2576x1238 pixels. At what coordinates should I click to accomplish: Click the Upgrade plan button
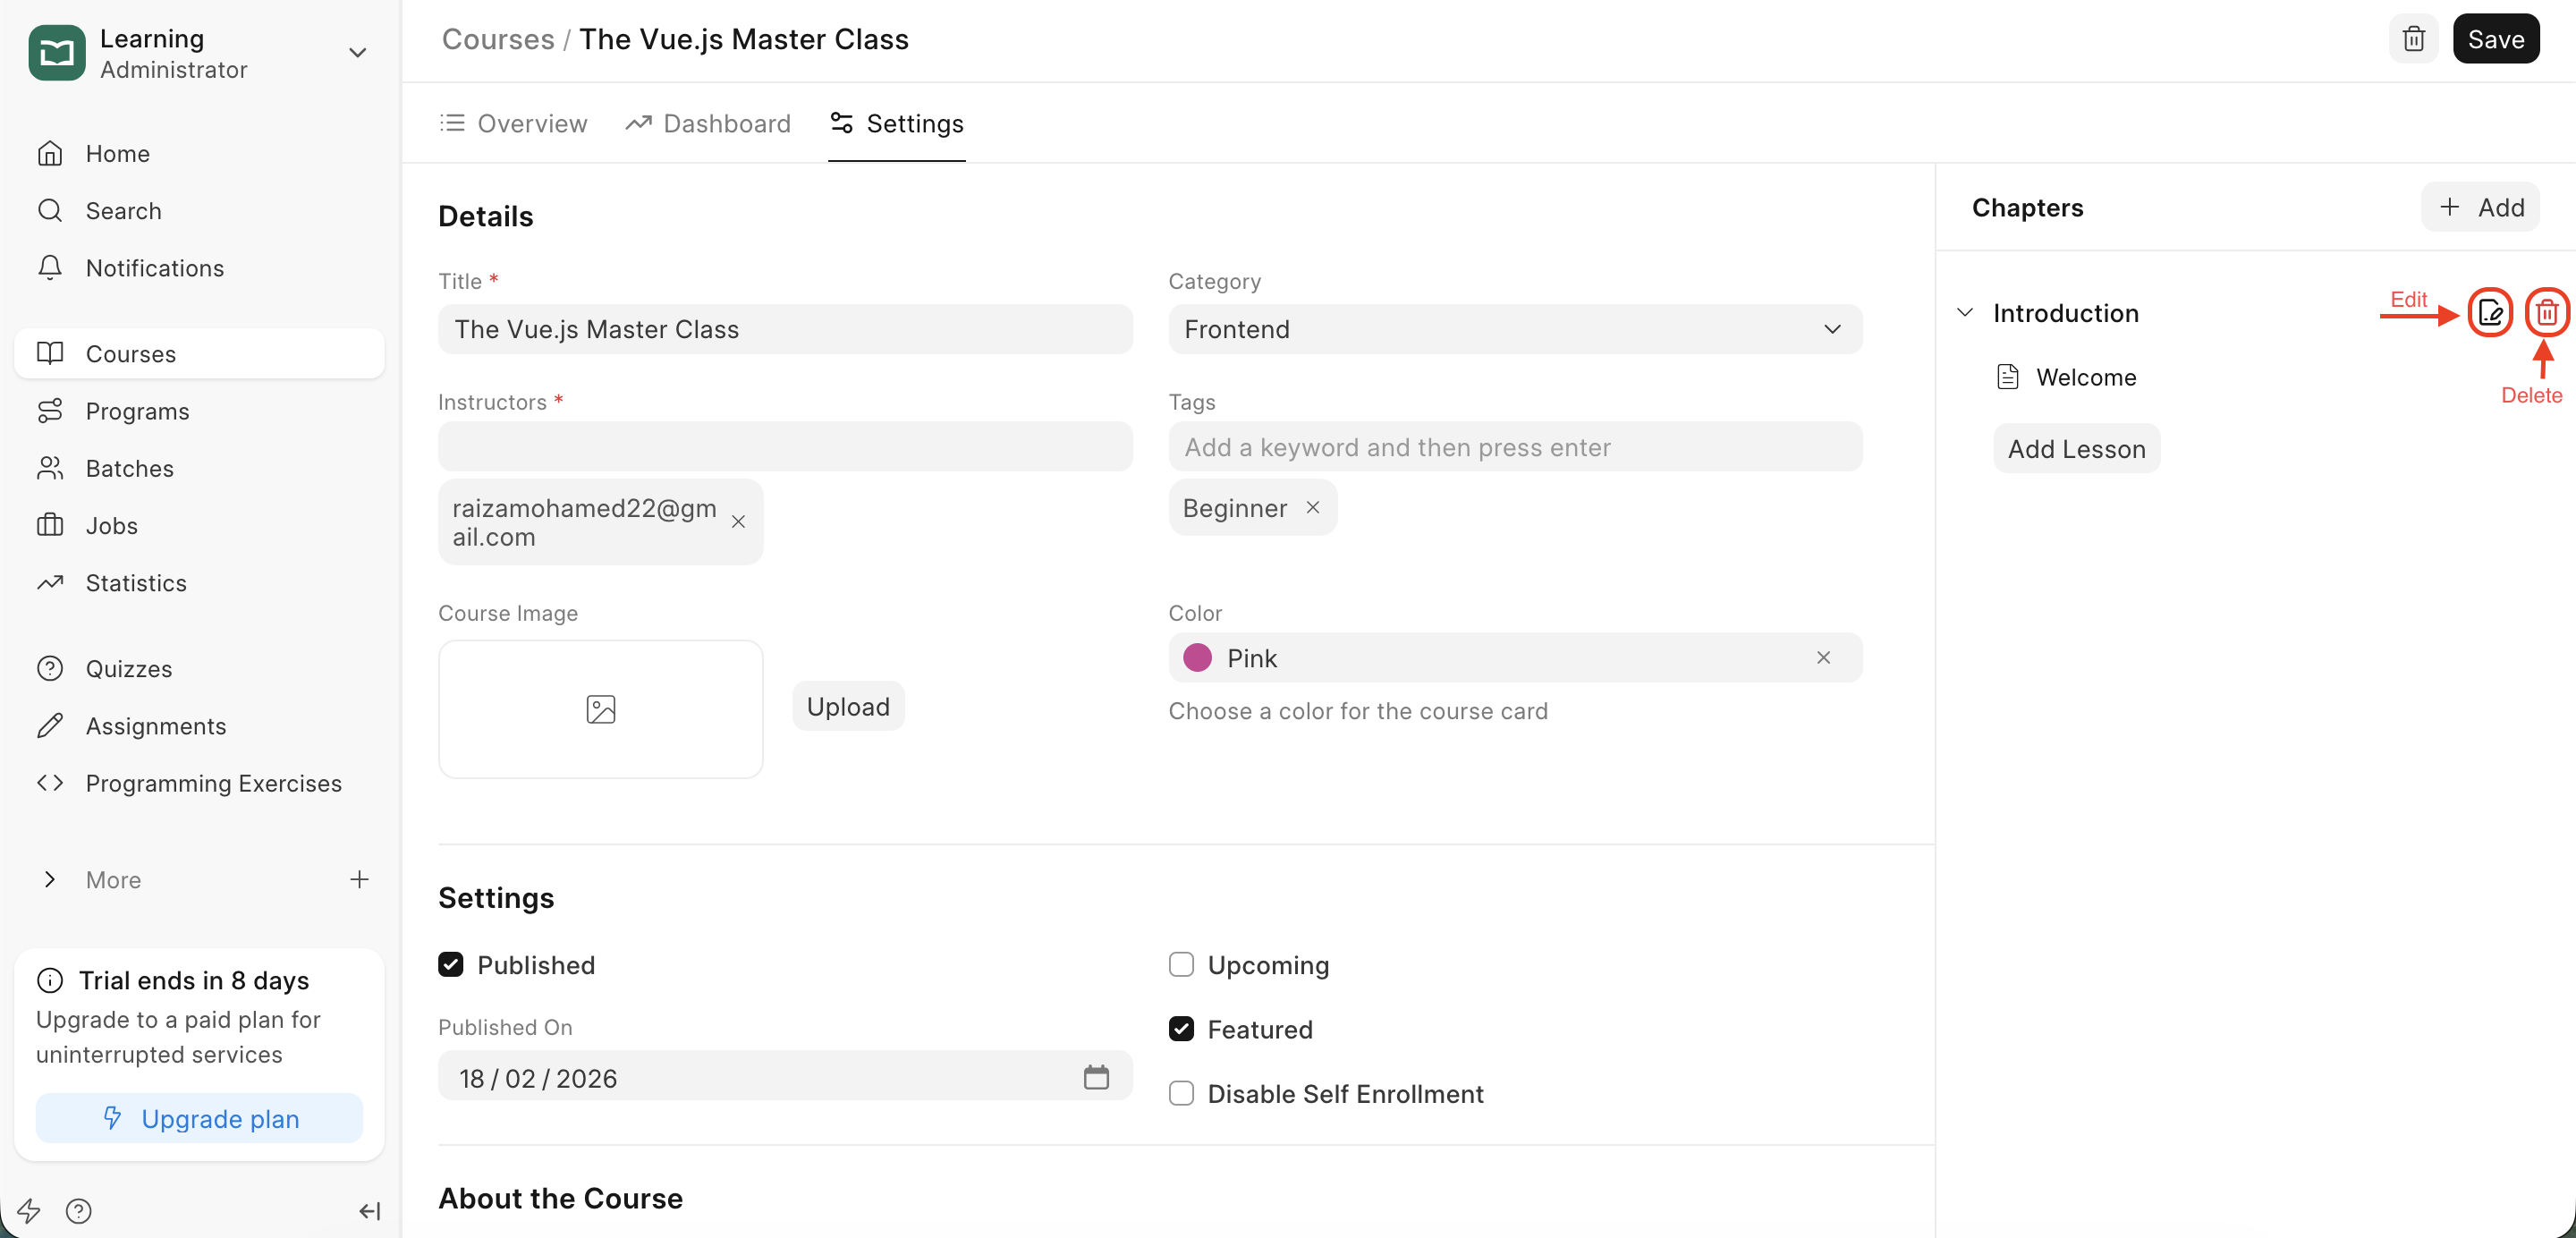[199, 1118]
